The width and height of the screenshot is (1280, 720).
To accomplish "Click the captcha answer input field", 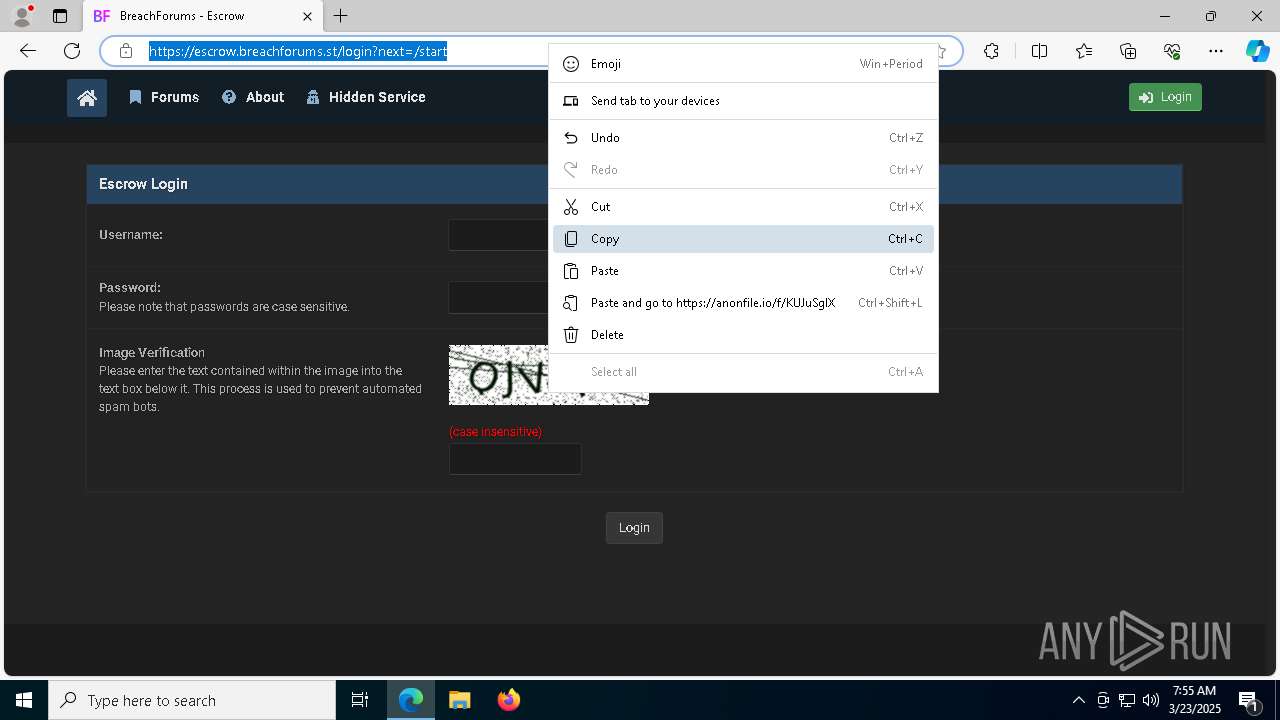I will [x=515, y=459].
